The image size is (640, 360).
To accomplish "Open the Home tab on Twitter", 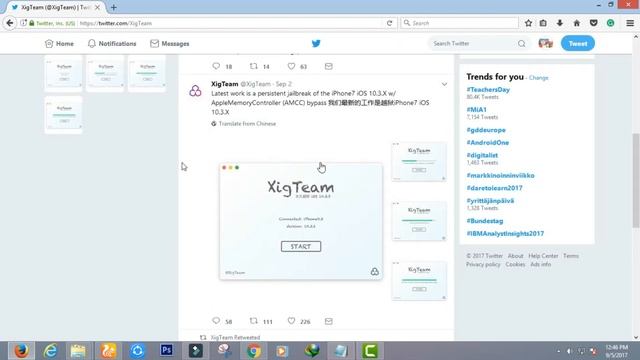I will click(x=60, y=43).
